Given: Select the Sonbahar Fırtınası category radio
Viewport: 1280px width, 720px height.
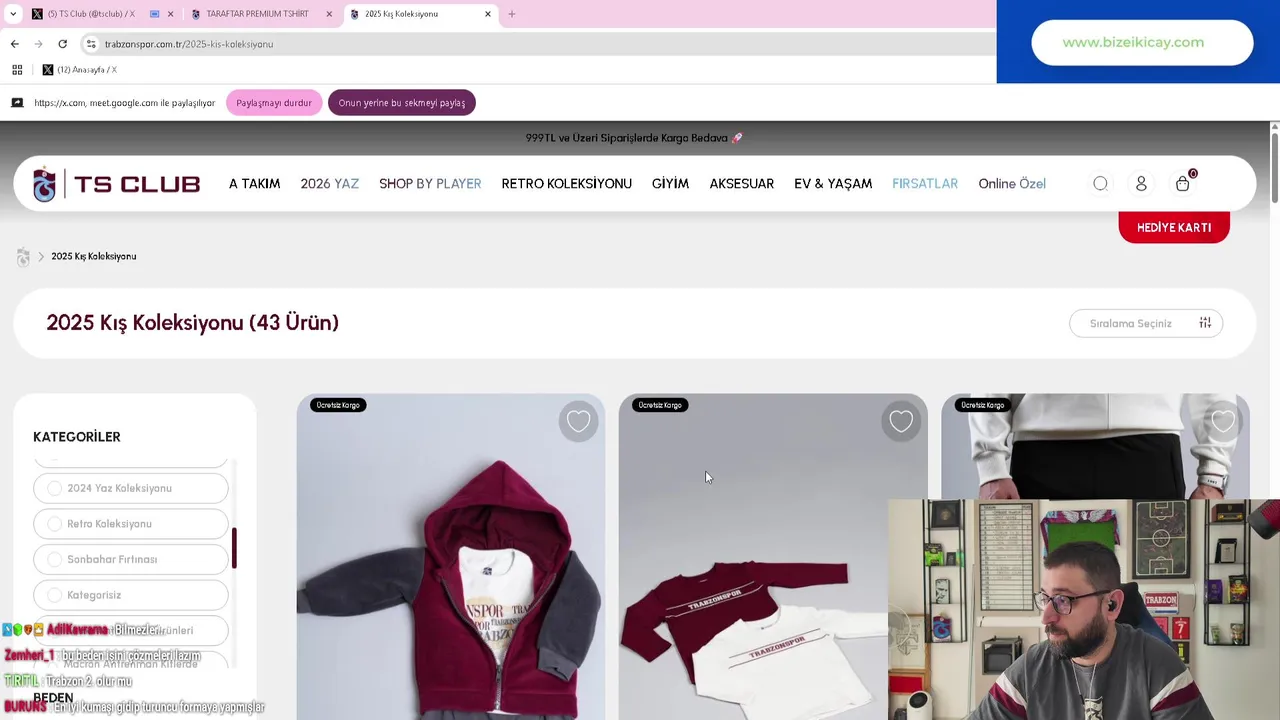Looking at the screenshot, I should [x=54, y=560].
